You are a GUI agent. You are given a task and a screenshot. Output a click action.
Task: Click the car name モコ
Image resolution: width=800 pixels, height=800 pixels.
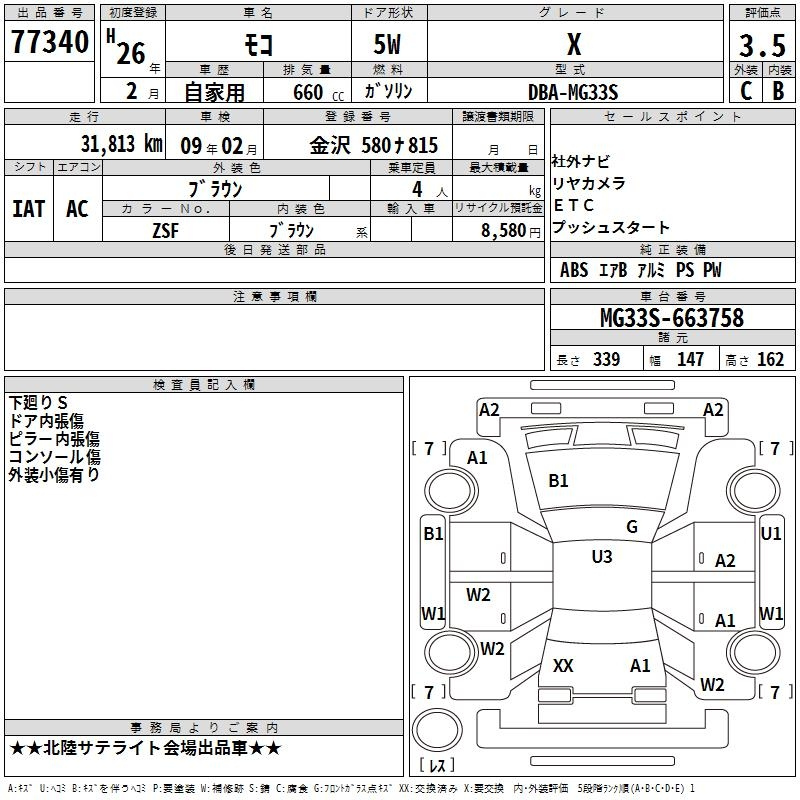tap(259, 45)
